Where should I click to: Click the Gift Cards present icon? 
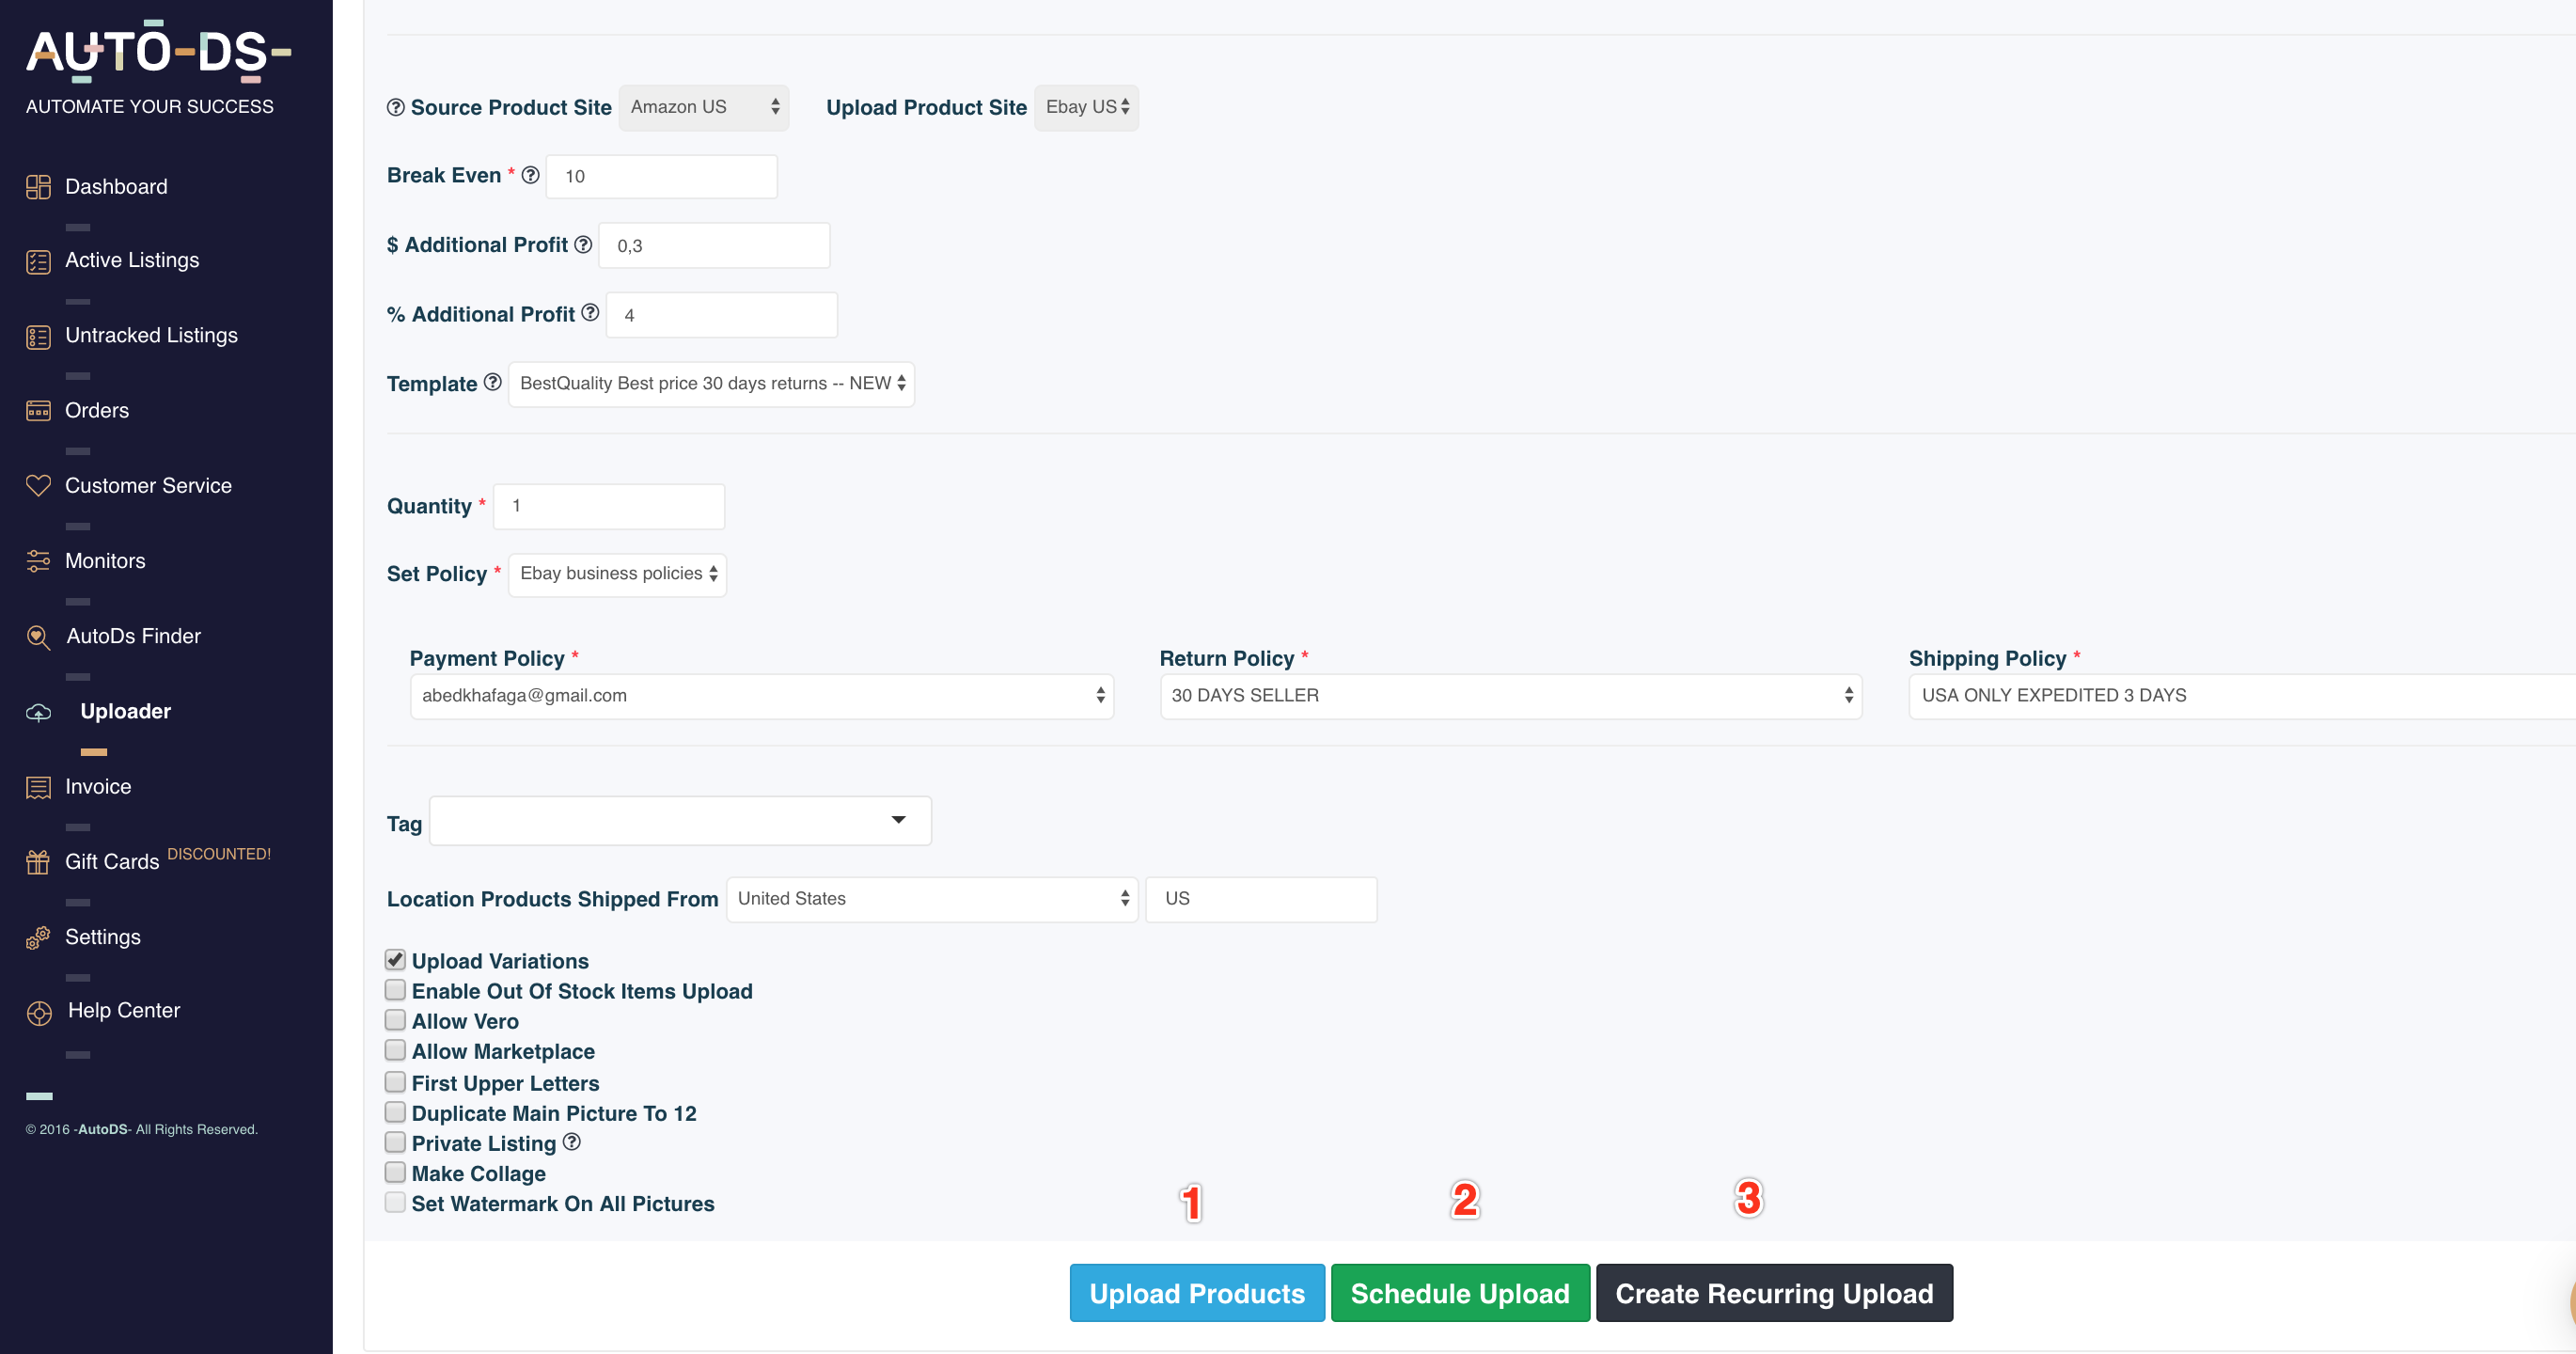coord(38,862)
